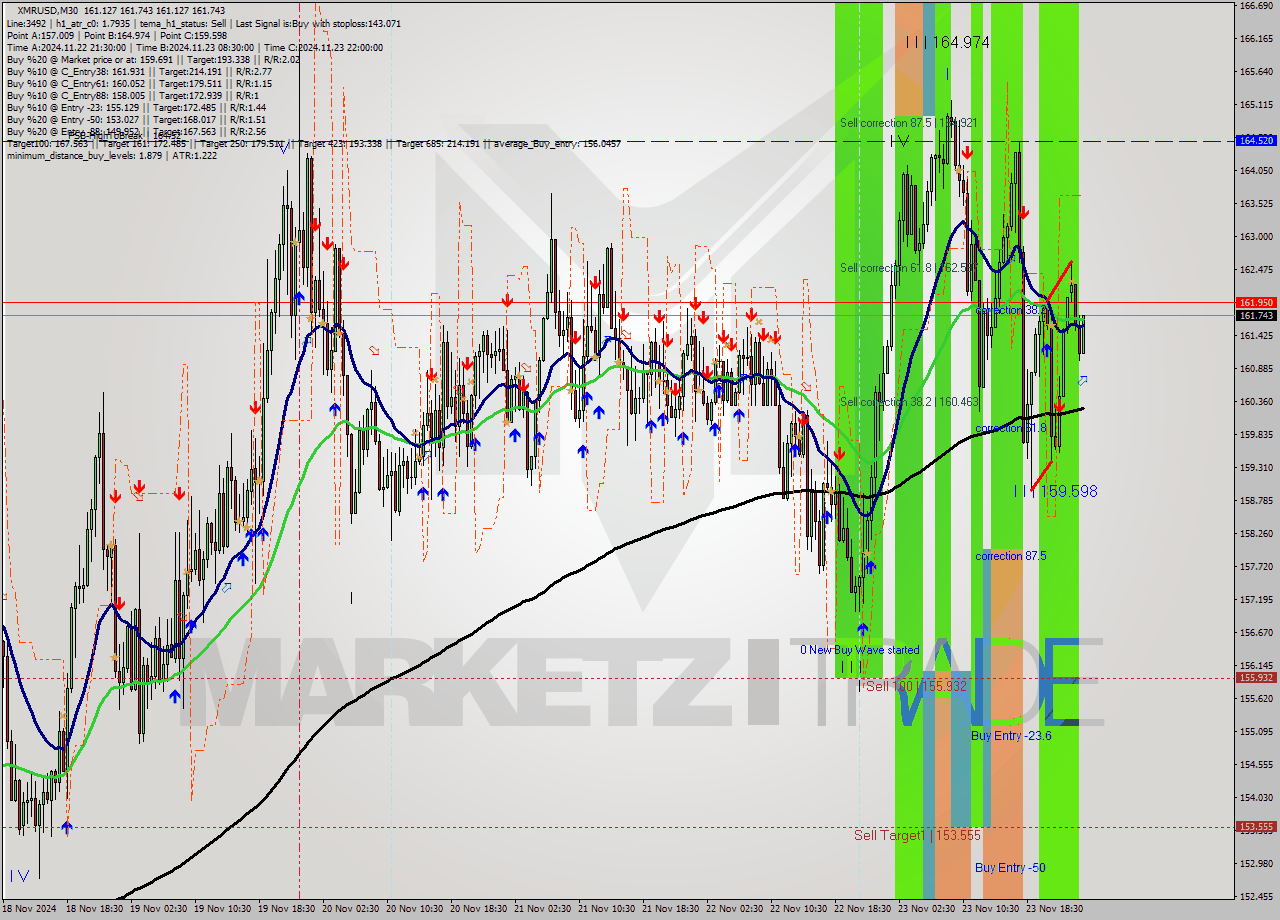Click the 163.000 price axis value
This screenshot has height=920, width=1280.
pyautogui.click(x=1256, y=237)
